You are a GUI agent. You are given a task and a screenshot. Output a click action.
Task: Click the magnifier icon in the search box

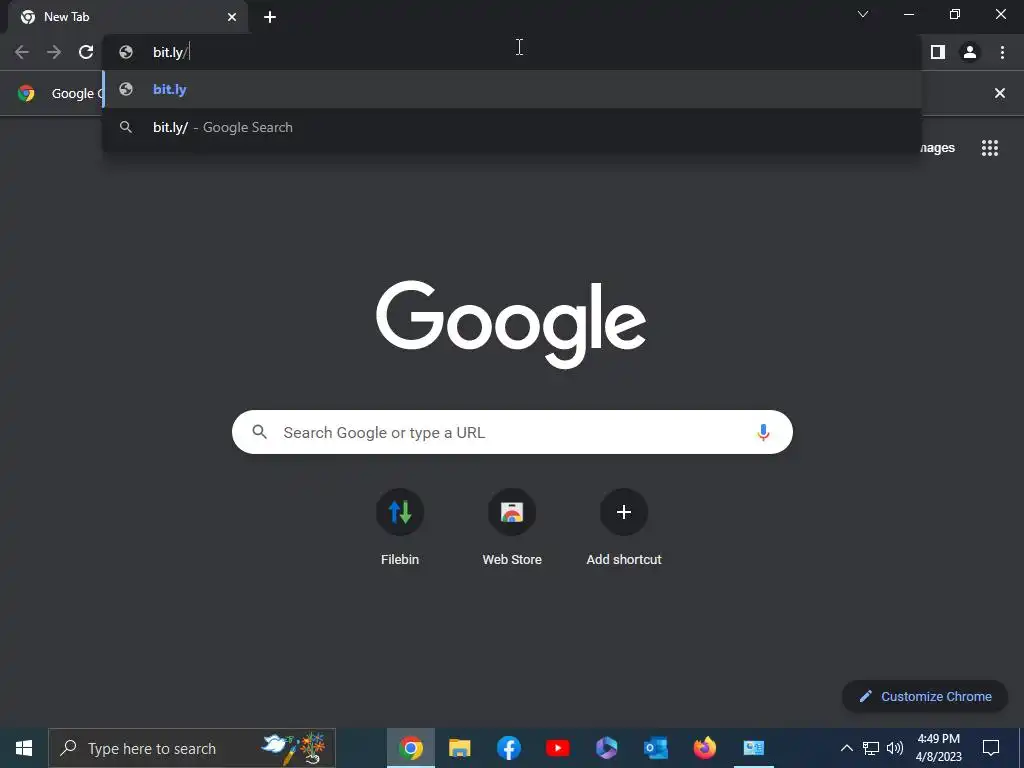pyautogui.click(x=259, y=432)
